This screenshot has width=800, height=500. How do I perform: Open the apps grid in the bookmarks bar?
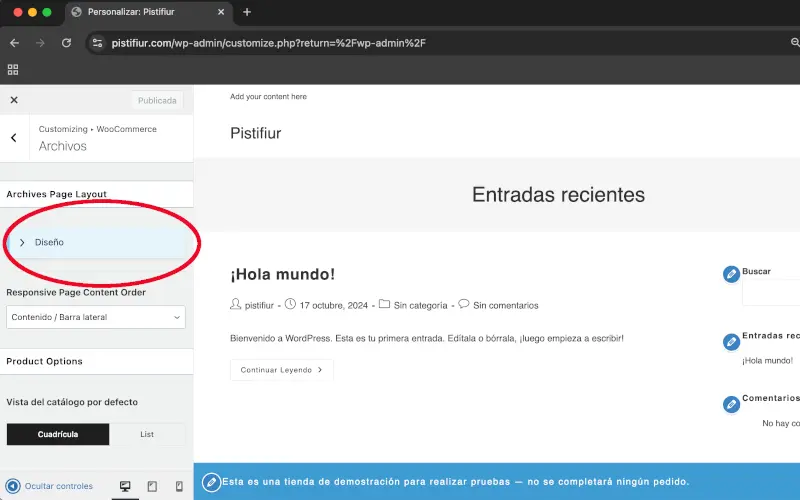point(13,69)
